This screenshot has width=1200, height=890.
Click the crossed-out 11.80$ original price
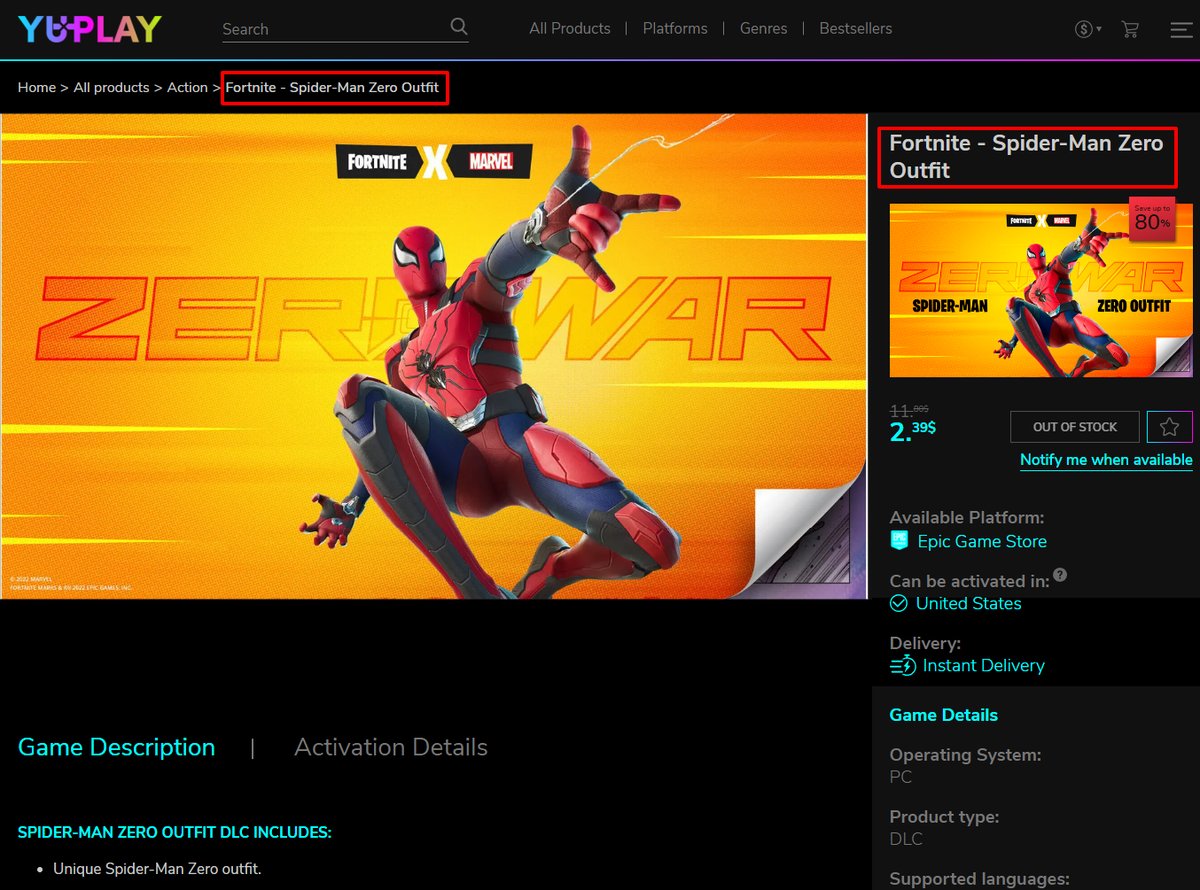coord(910,410)
